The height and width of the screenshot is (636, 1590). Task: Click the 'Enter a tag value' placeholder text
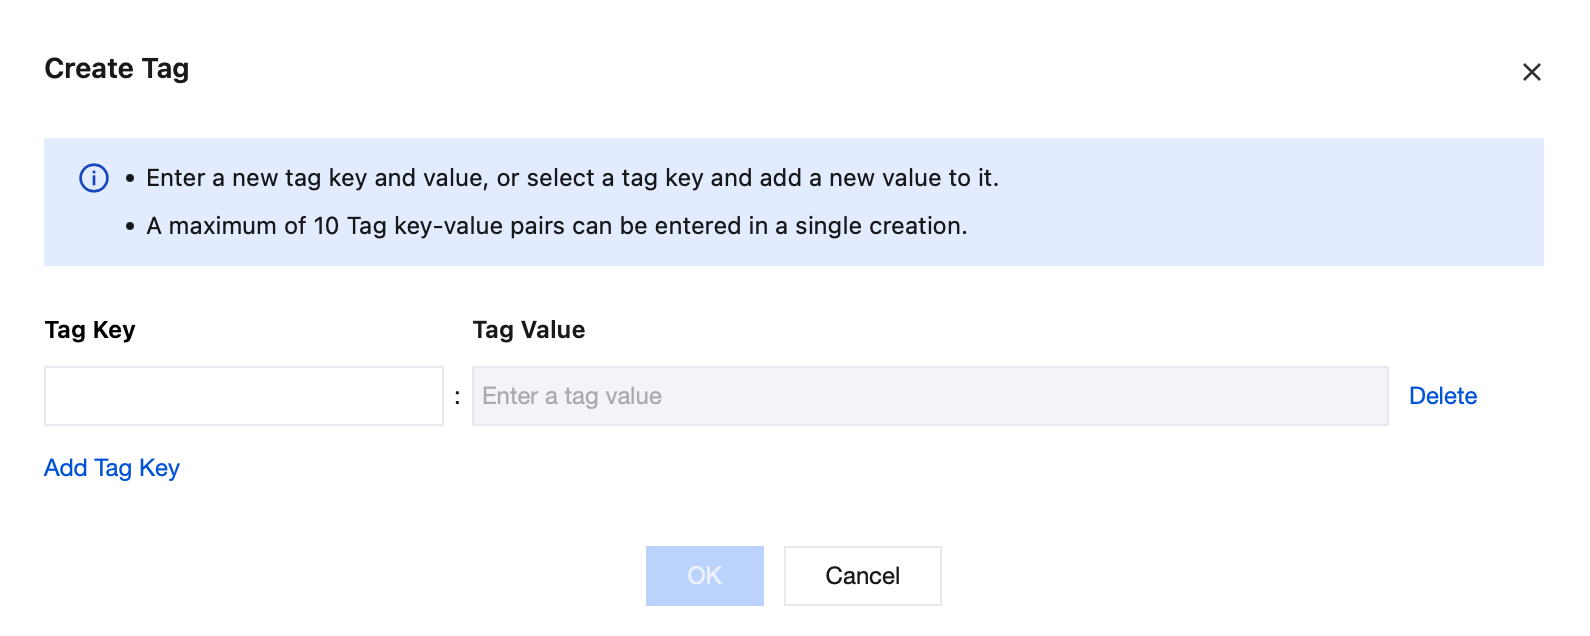click(572, 396)
